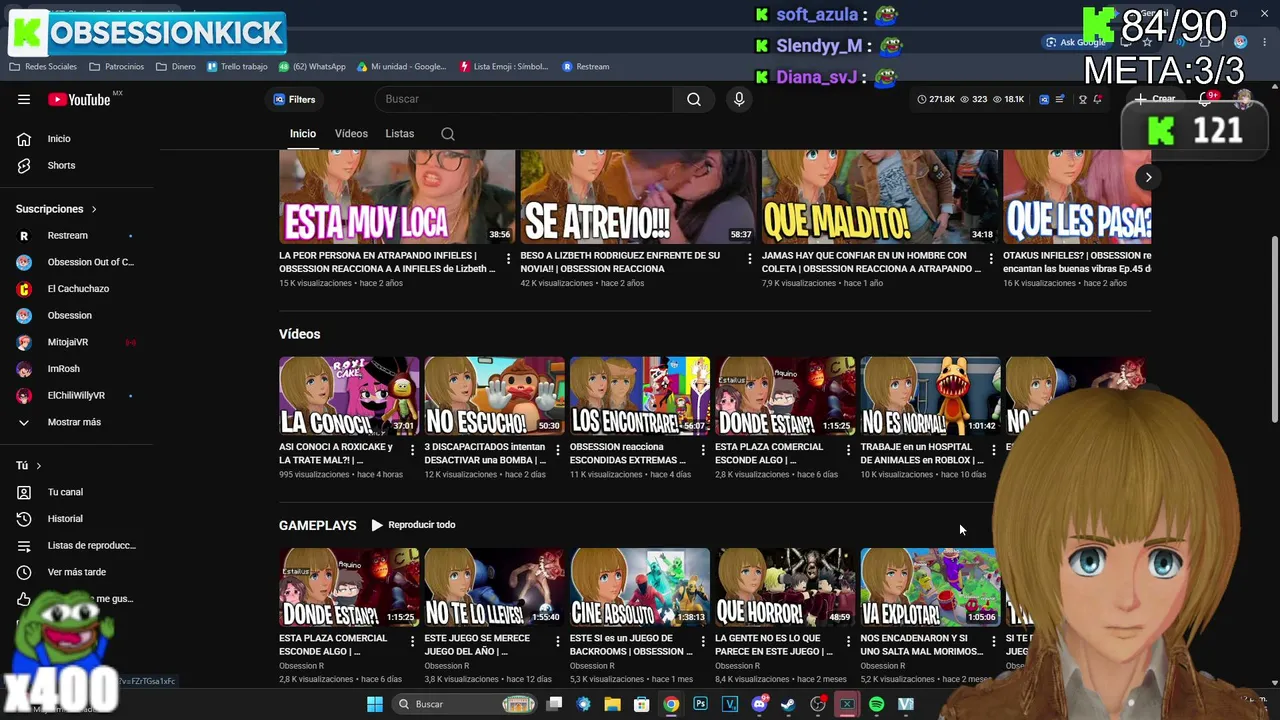Open the Lista Emoji bookmark
Screen dimensions: 1280x720
pos(504,67)
